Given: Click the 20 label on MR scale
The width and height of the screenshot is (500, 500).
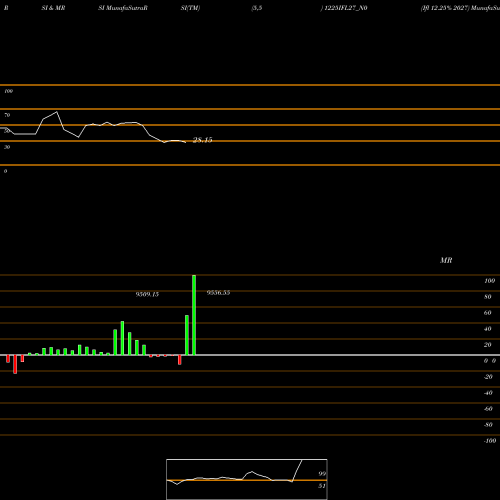Looking at the screenshot, I should (x=488, y=345).
